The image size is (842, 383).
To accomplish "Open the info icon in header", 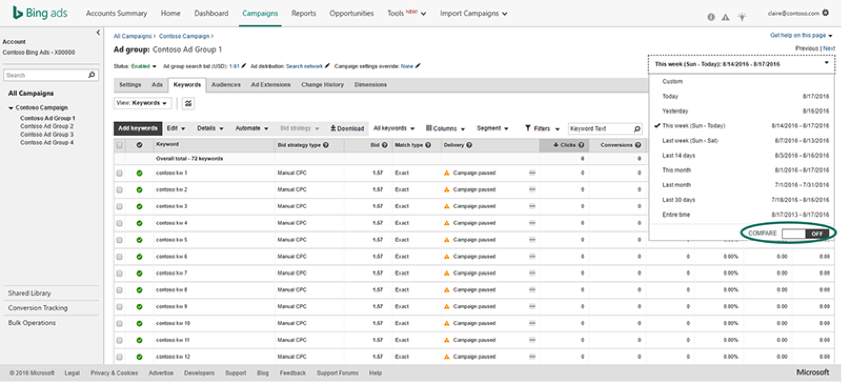I will click(711, 17).
